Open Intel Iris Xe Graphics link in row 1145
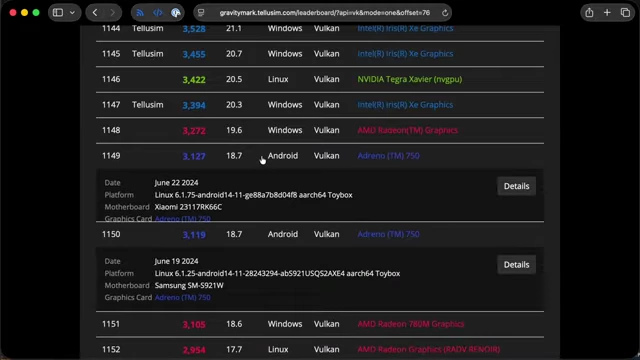The width and height of the screenshot is (640, 360). point(405,54)
